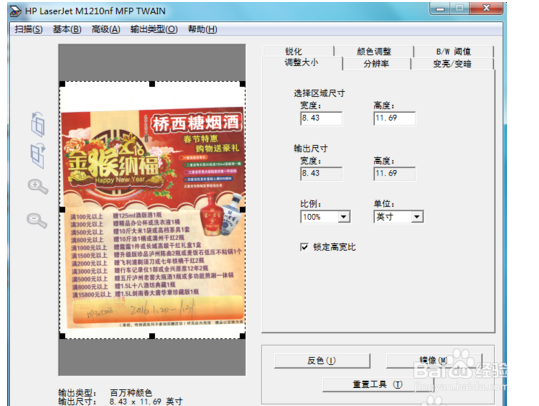This screenshot has height=406, width=539.
Task: Click the top-right selection handle
Action: (x=242, y=84)
